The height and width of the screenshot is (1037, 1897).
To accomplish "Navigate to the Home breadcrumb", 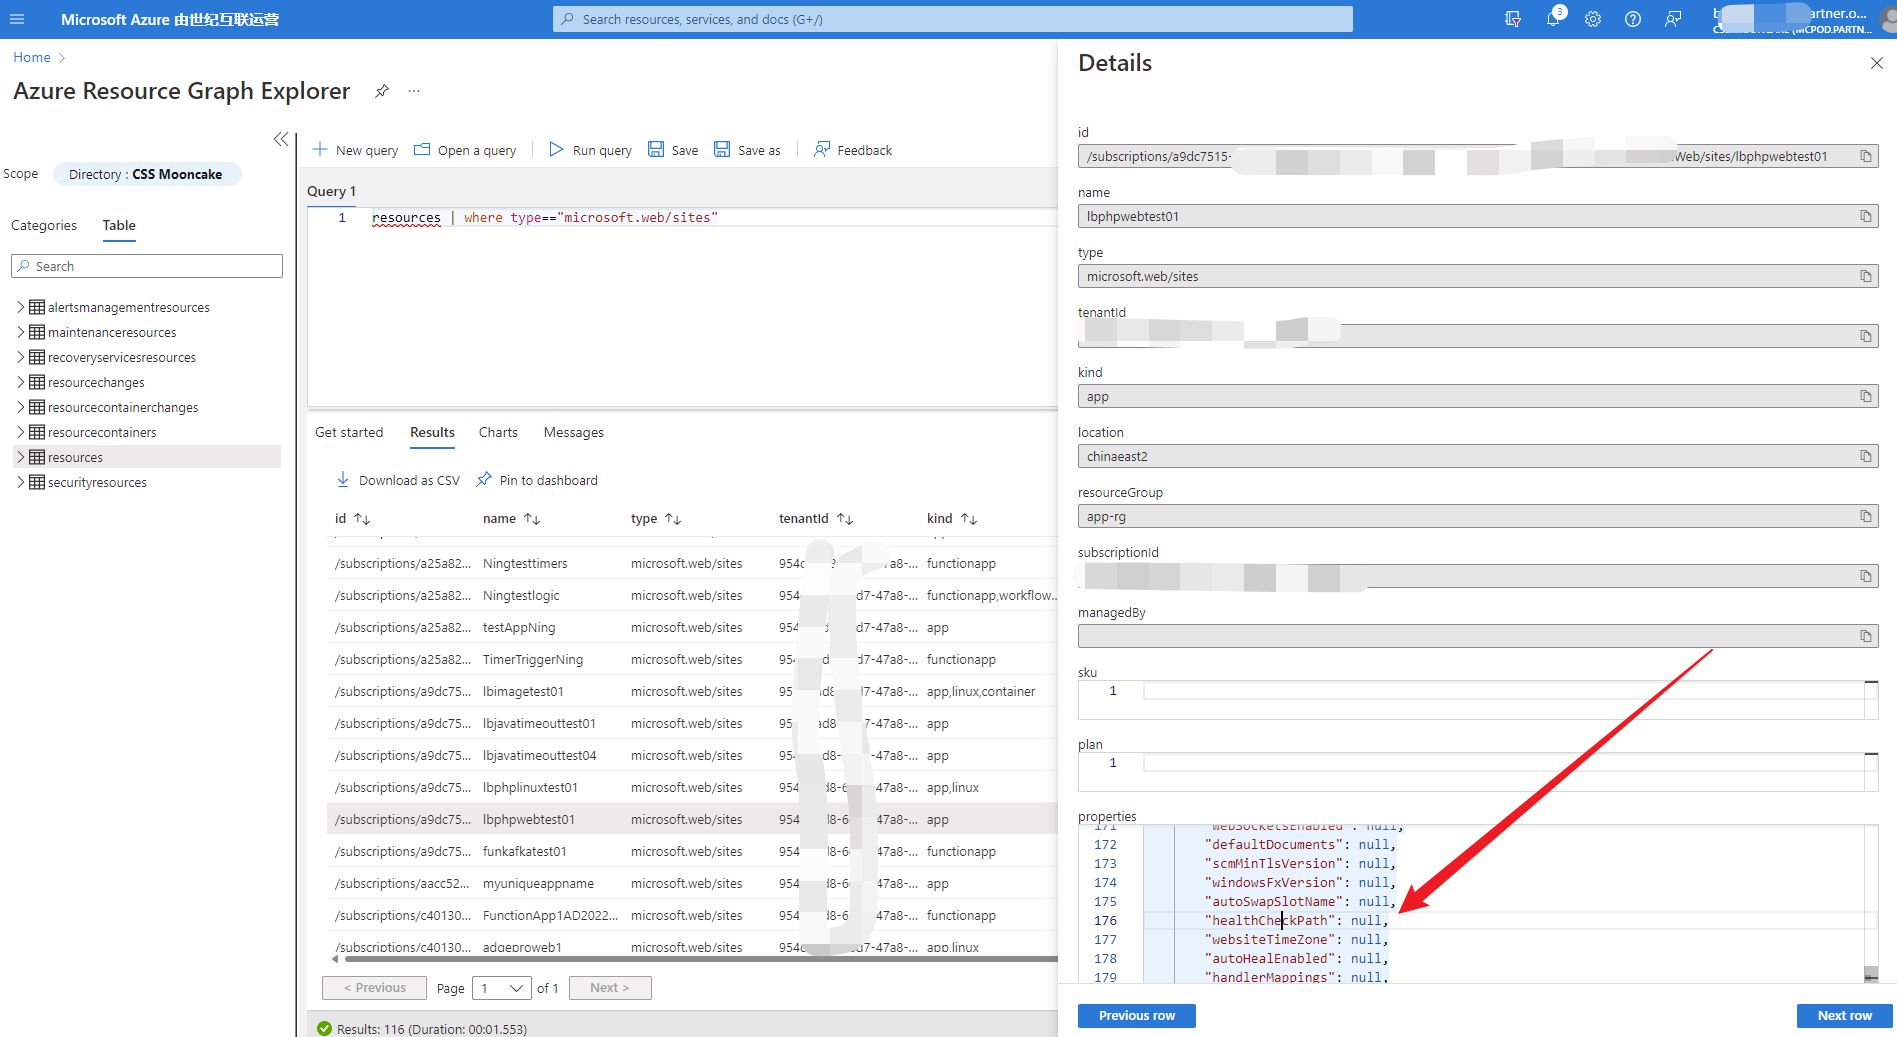I will pyautogui.click(x=31, y=57).
